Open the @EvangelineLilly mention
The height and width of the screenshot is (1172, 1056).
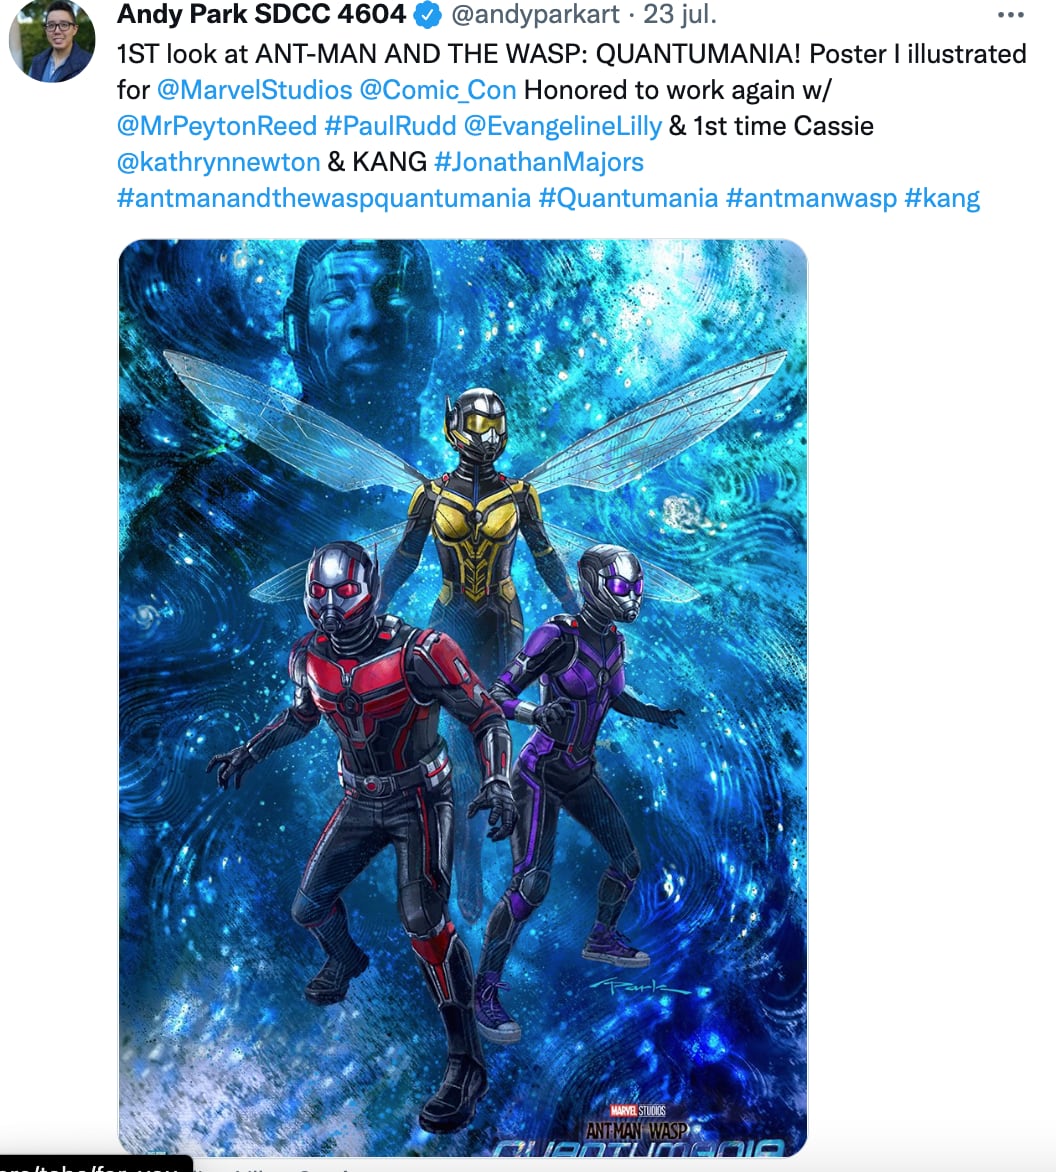point(563,126)
